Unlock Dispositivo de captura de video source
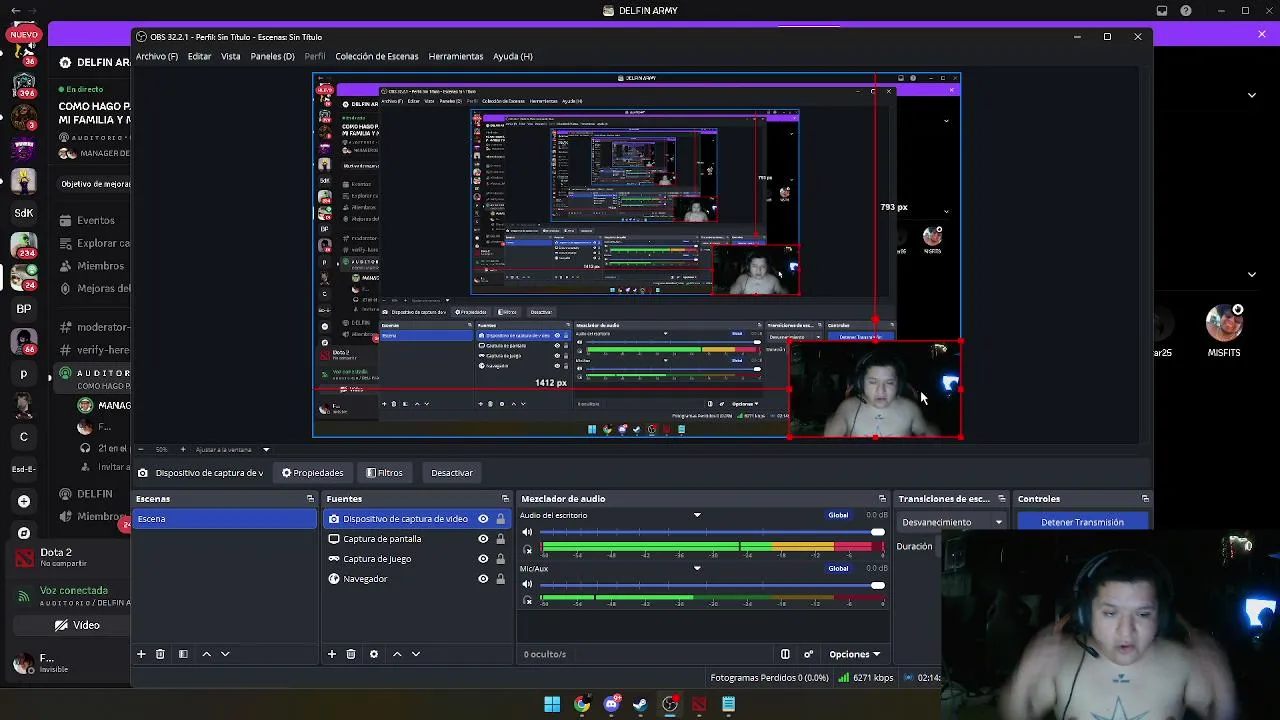Image resolution: width=1280 pixels, height=720 pixels. tap(500, 519)
